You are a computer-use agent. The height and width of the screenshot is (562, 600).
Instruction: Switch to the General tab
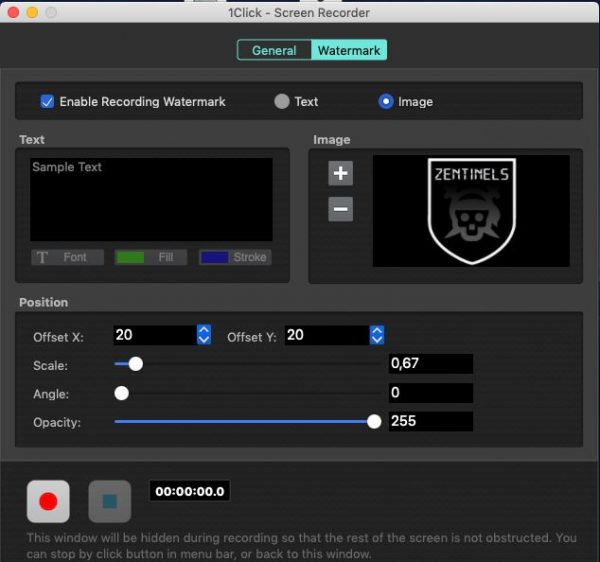point(274,50)
